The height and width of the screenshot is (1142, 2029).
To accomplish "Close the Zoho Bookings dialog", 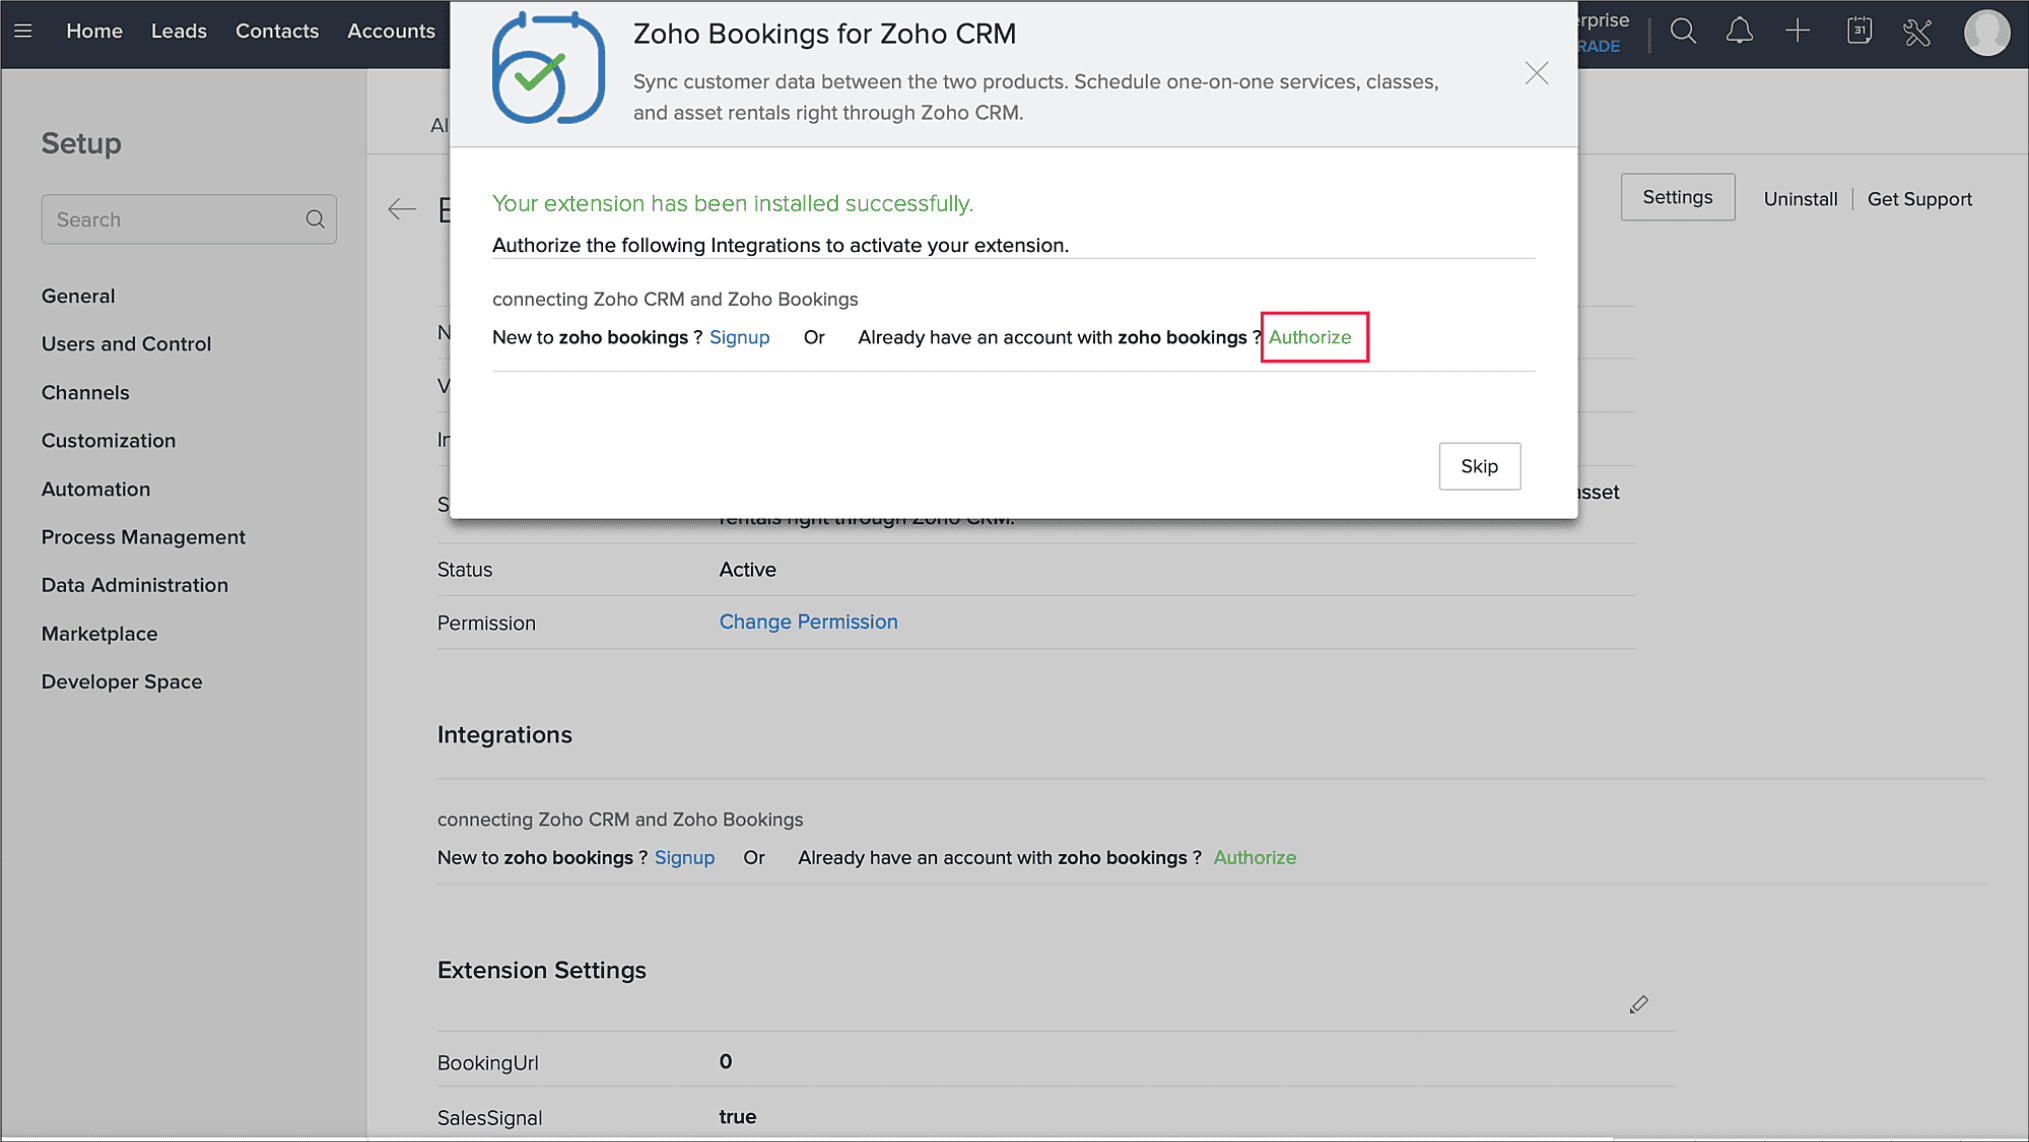I will click(1536, 73).
